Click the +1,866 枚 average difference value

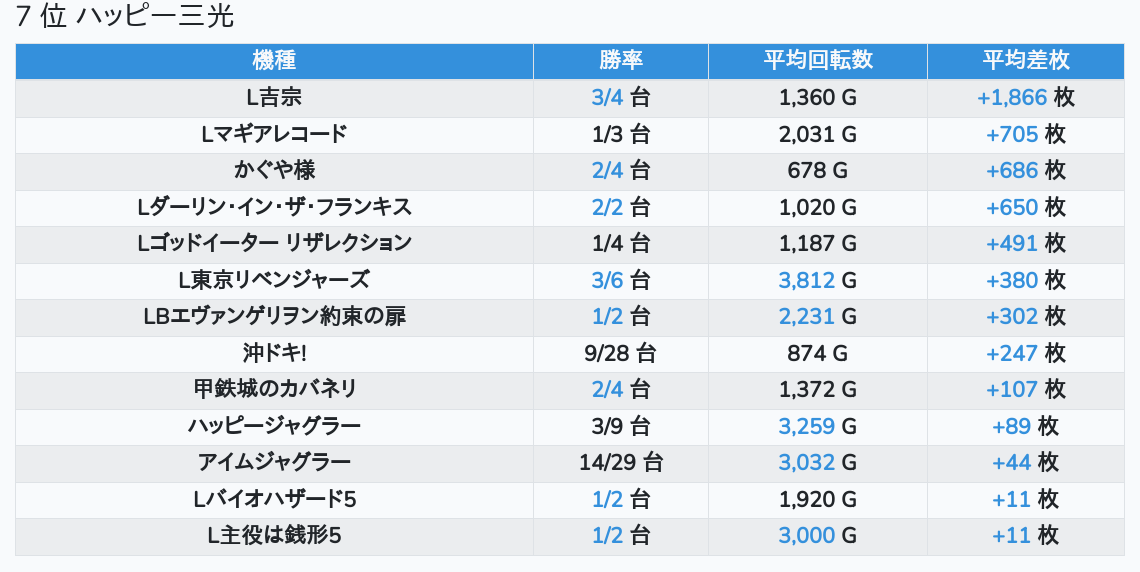pos(1025,97)
